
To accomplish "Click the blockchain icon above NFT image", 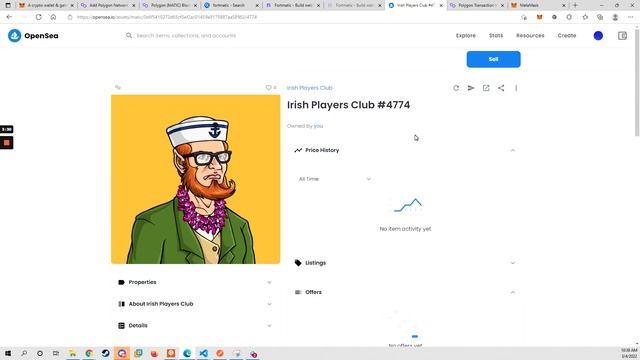I will coord(118,87).
